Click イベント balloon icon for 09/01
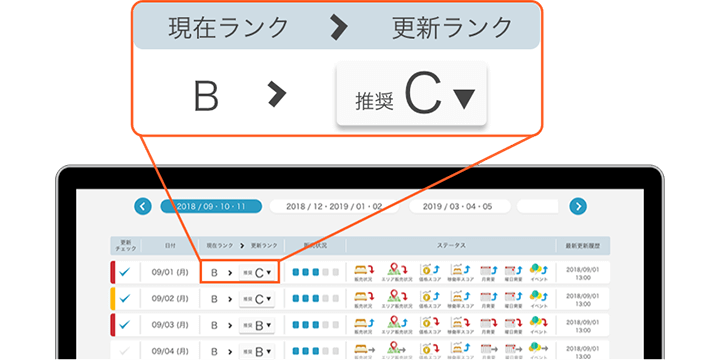Viewport: 720px width, 360px height. click(538, 269)
